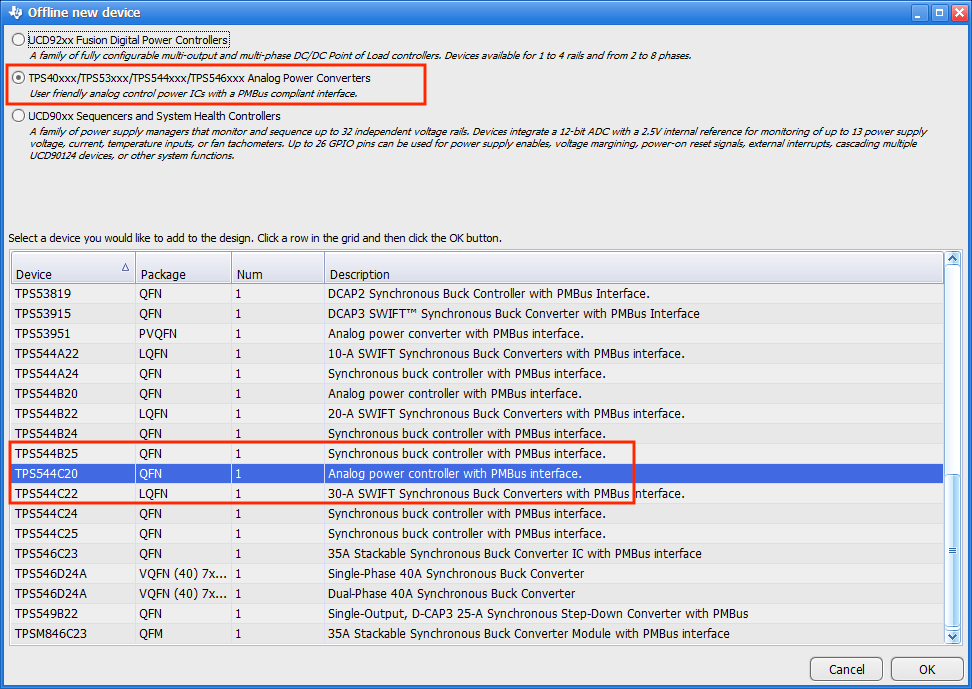The image size is (972, 689).
Task: Select the TPS544C24 device row
Action: point(477,513)
